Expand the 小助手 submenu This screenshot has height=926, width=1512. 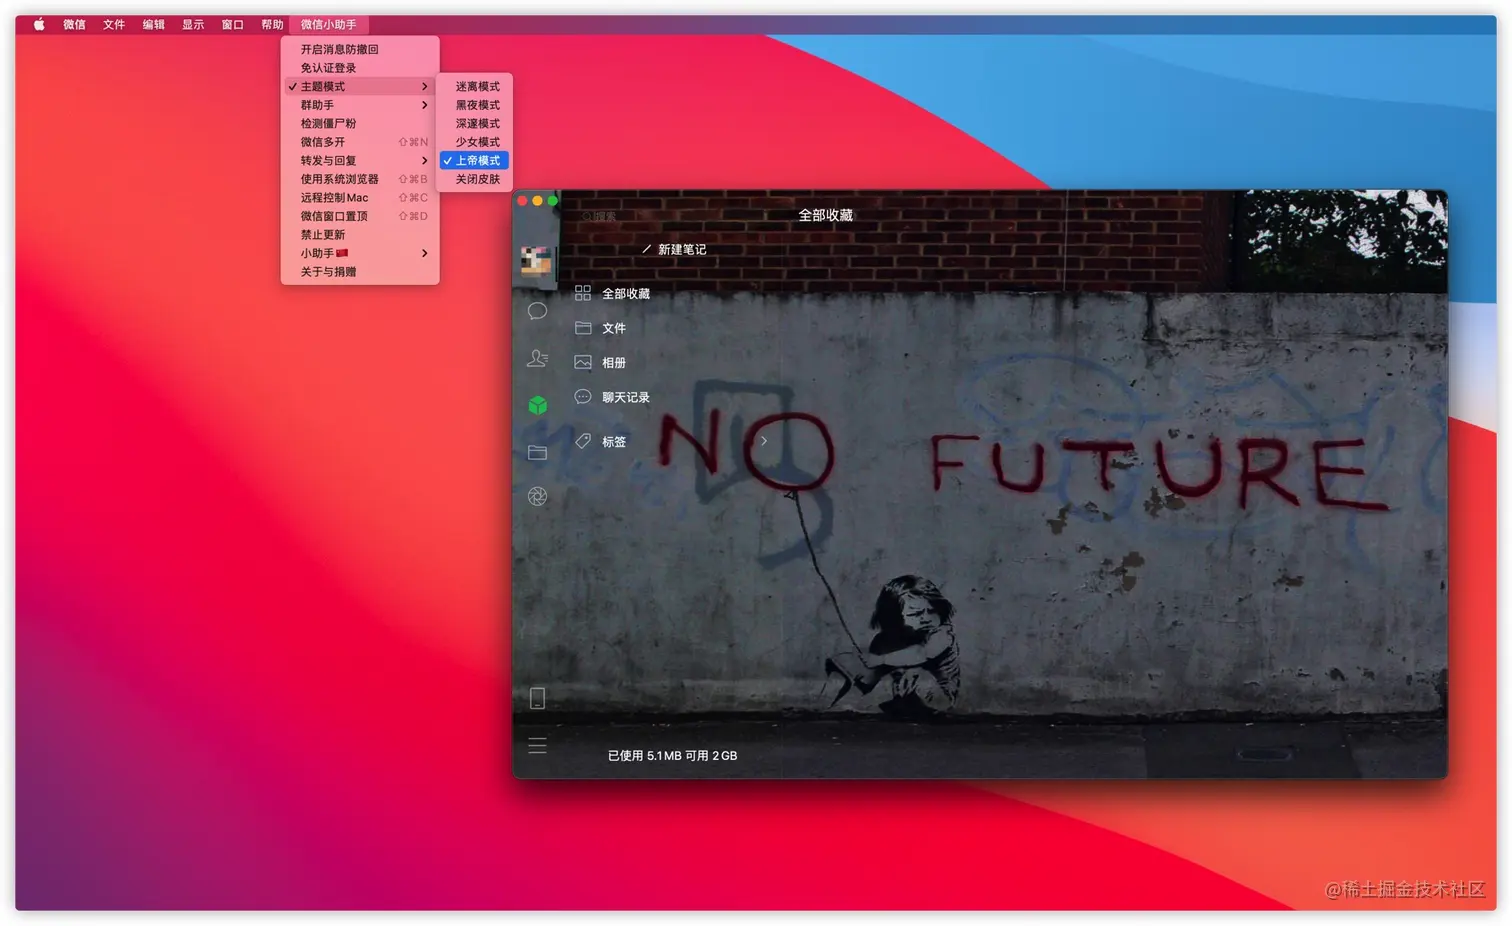pos(360,253)
